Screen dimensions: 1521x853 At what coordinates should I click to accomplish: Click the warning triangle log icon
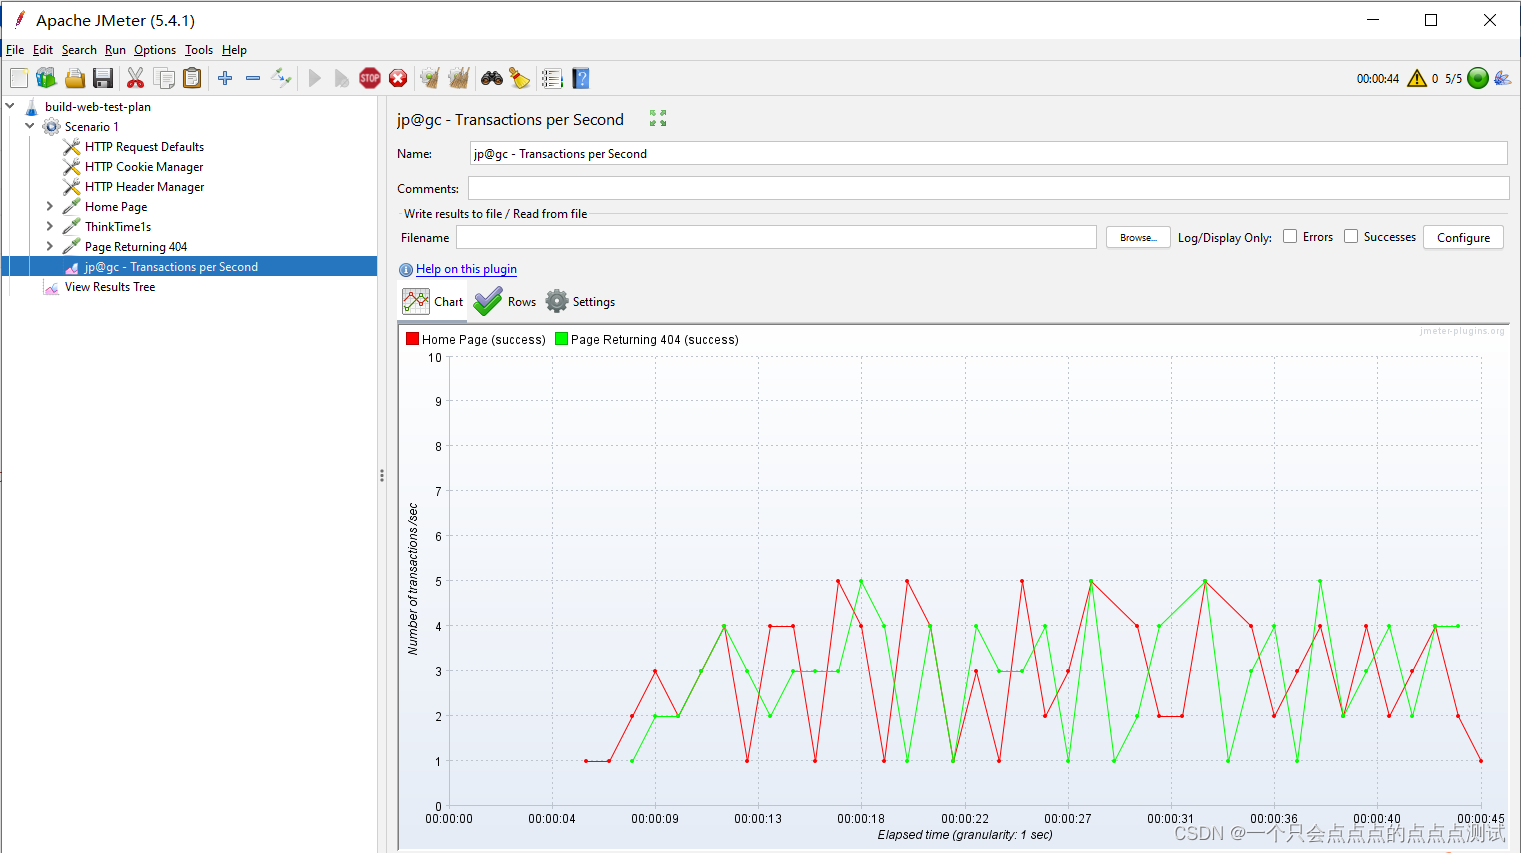tap(1417, 78)
